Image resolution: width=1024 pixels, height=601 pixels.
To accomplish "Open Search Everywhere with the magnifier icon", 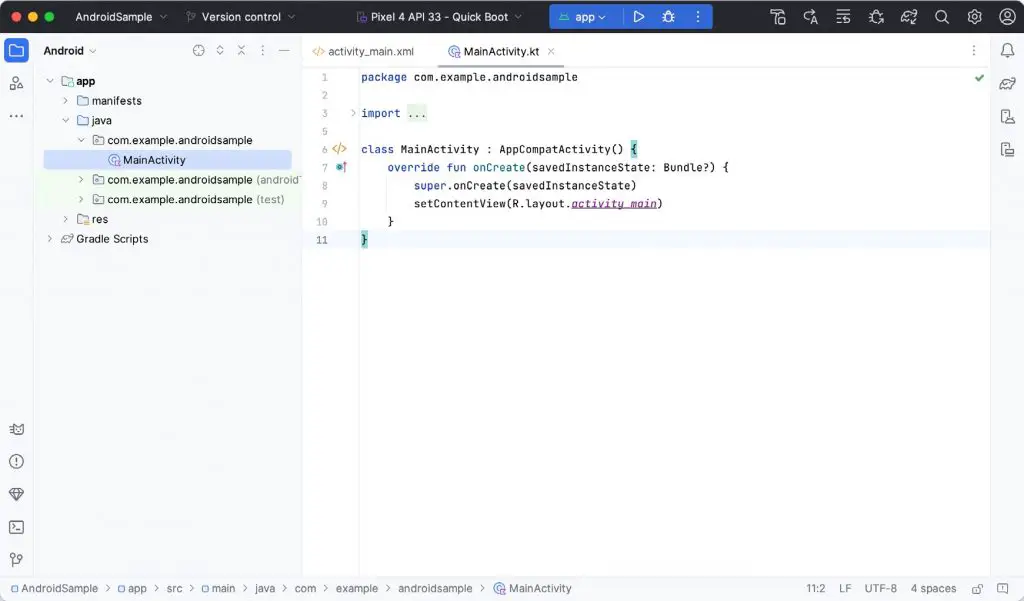I will [941, 16].
